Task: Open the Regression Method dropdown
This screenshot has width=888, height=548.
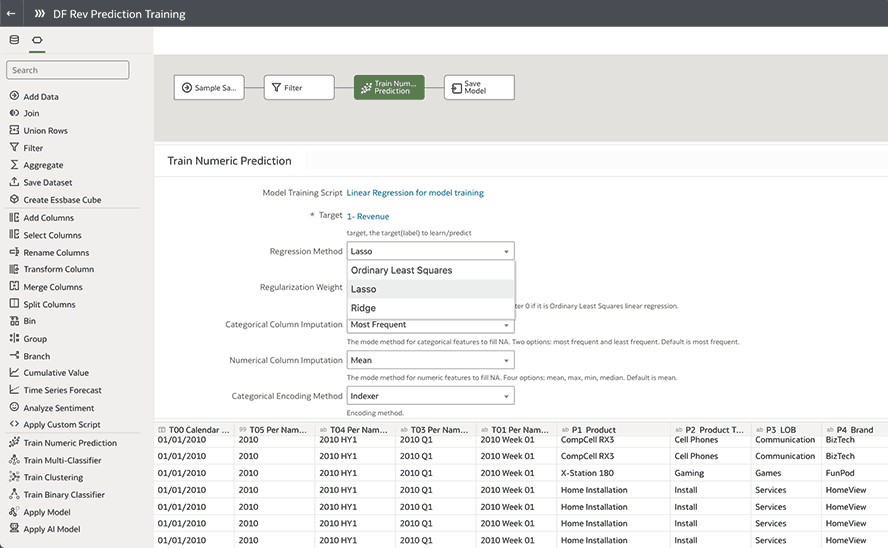Action: (x=430, y=252)
